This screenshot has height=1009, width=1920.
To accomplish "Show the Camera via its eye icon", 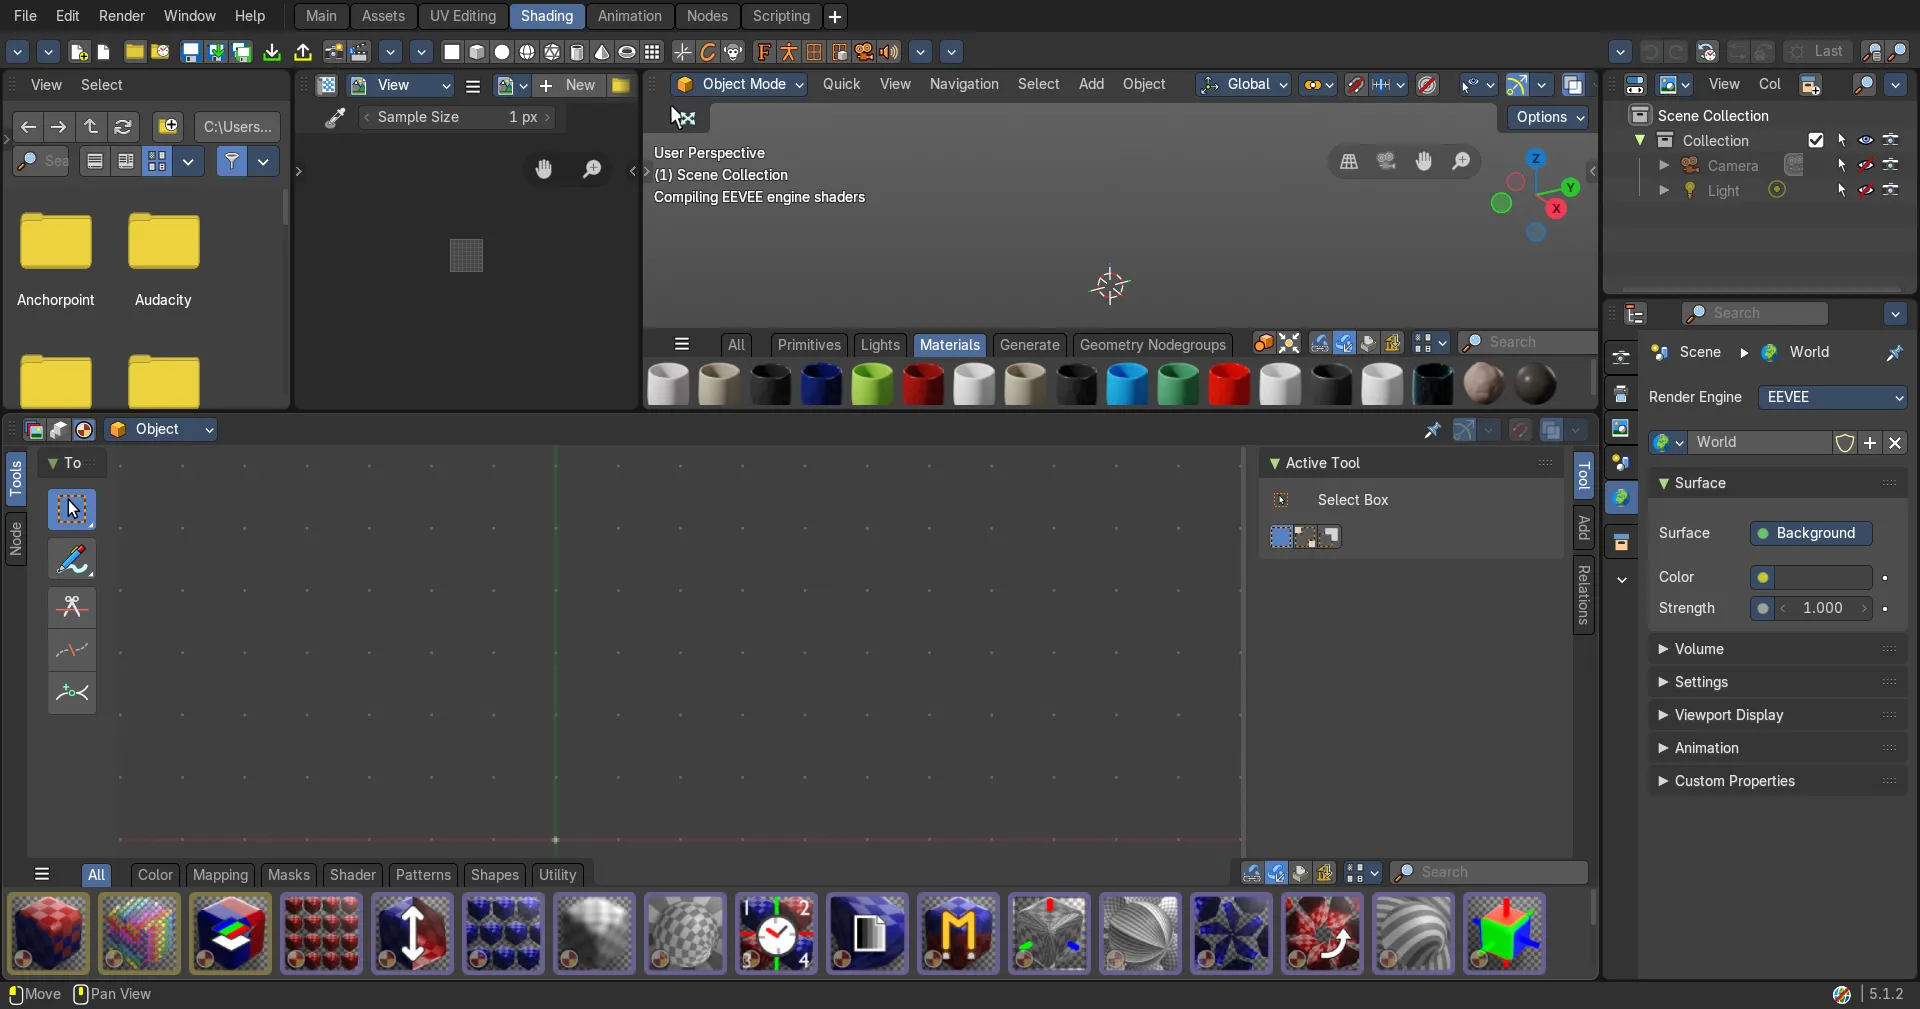I will [1866, 165].
